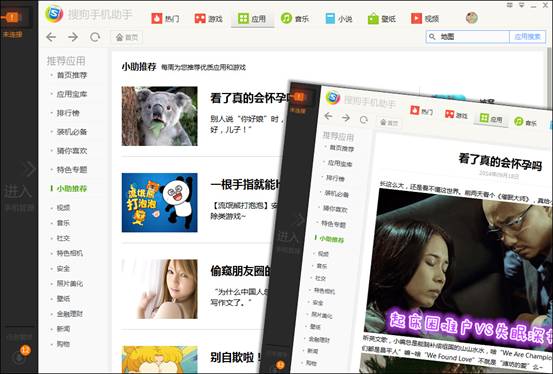The height and width of the screenshot is (374, 553).
Task: Open 特色相机 category in back window sidebar
Action: click(70, 253)
